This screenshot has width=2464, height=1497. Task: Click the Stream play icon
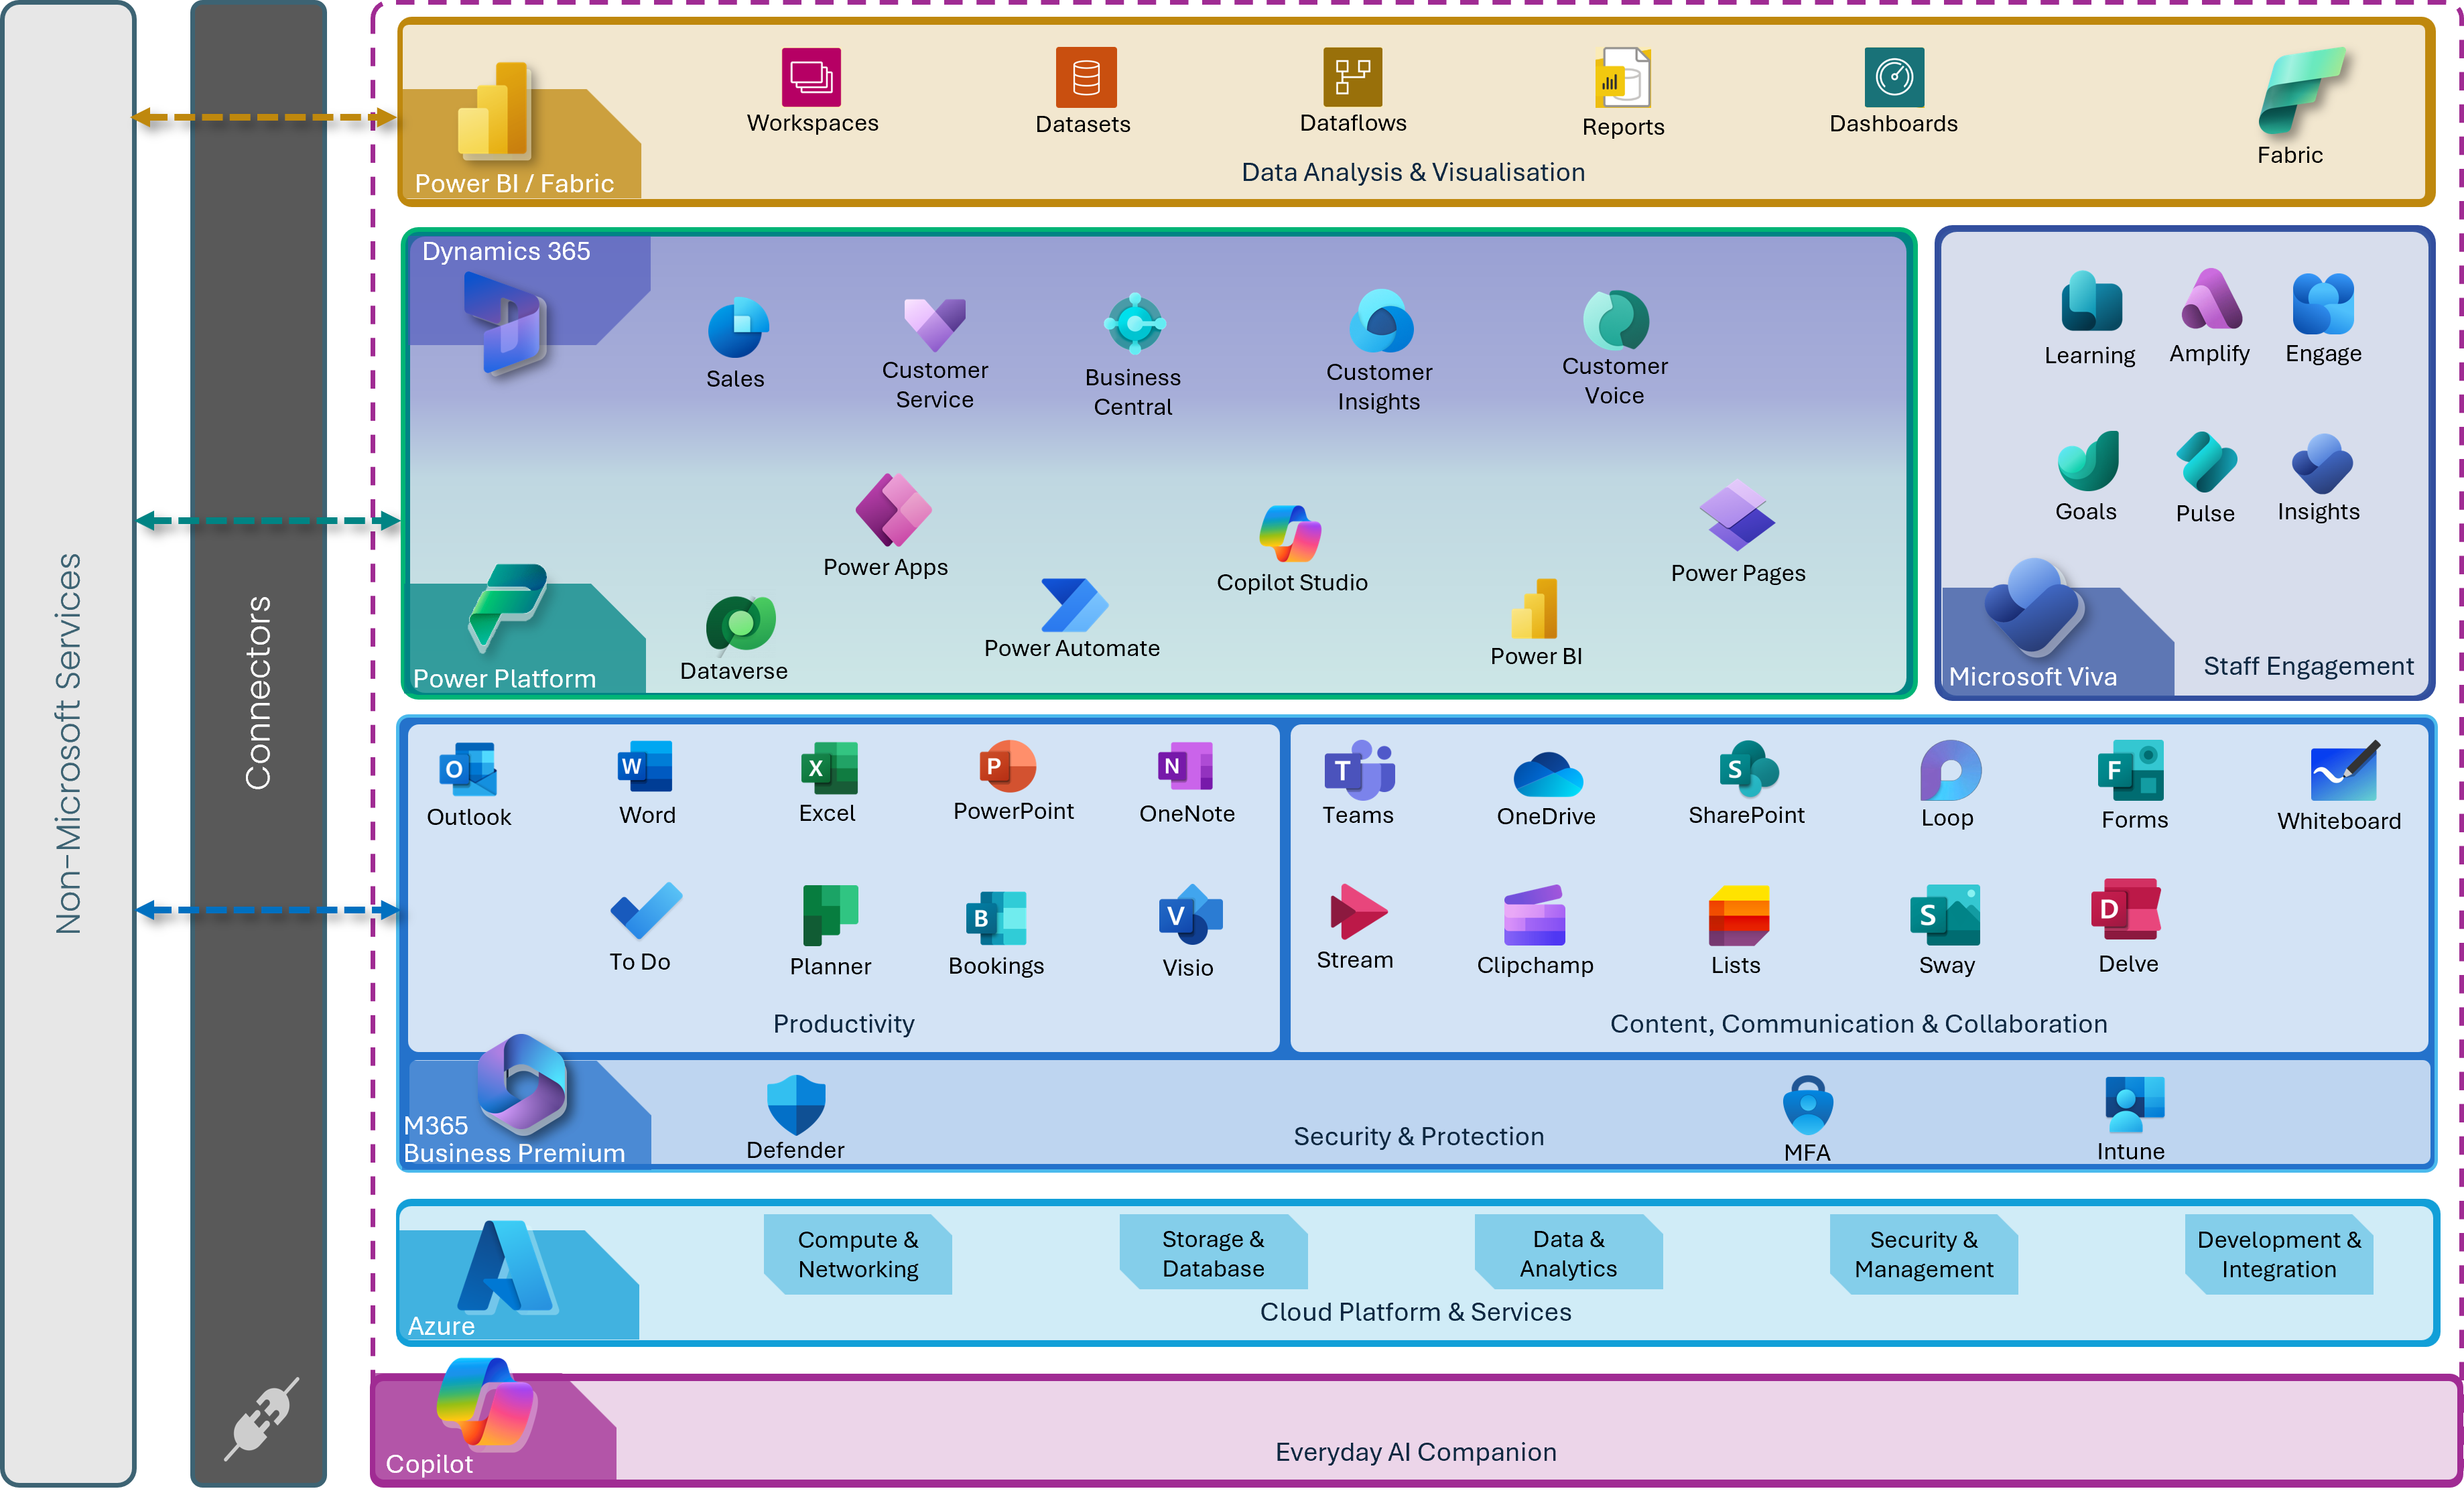pyautogui.click(x=1358, y=911)
